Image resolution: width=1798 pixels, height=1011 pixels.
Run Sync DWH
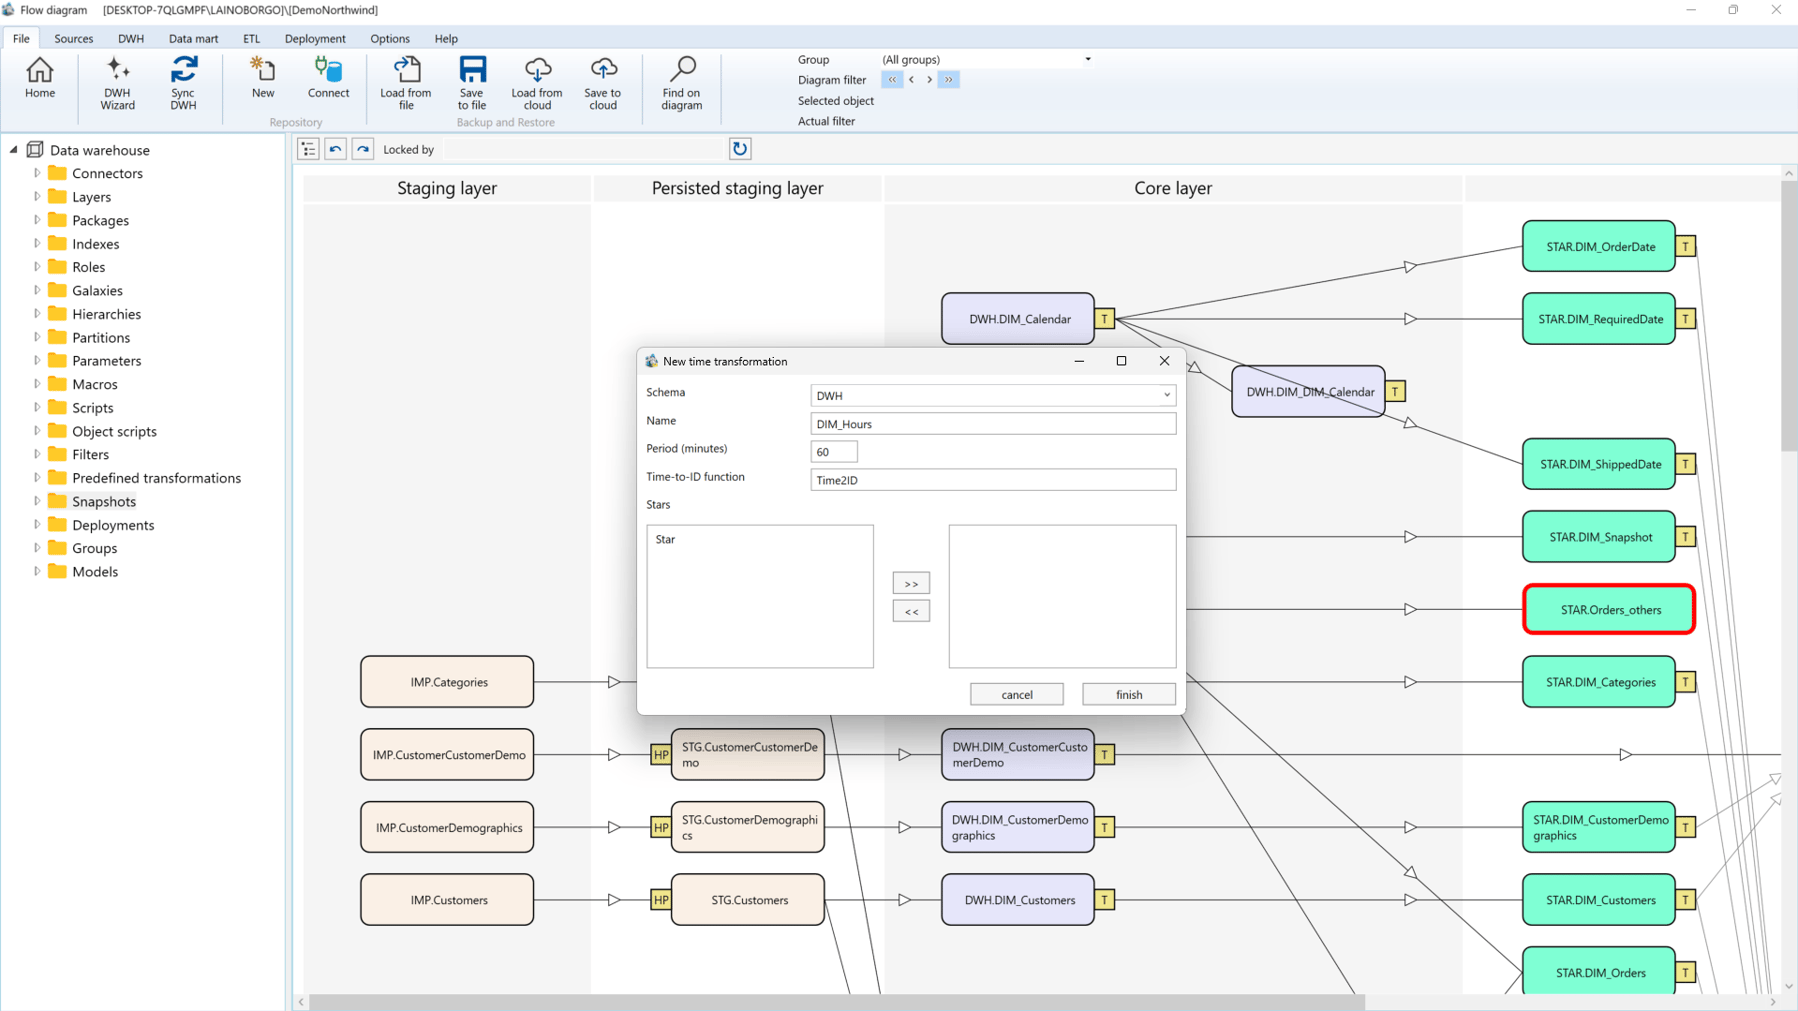183,83
